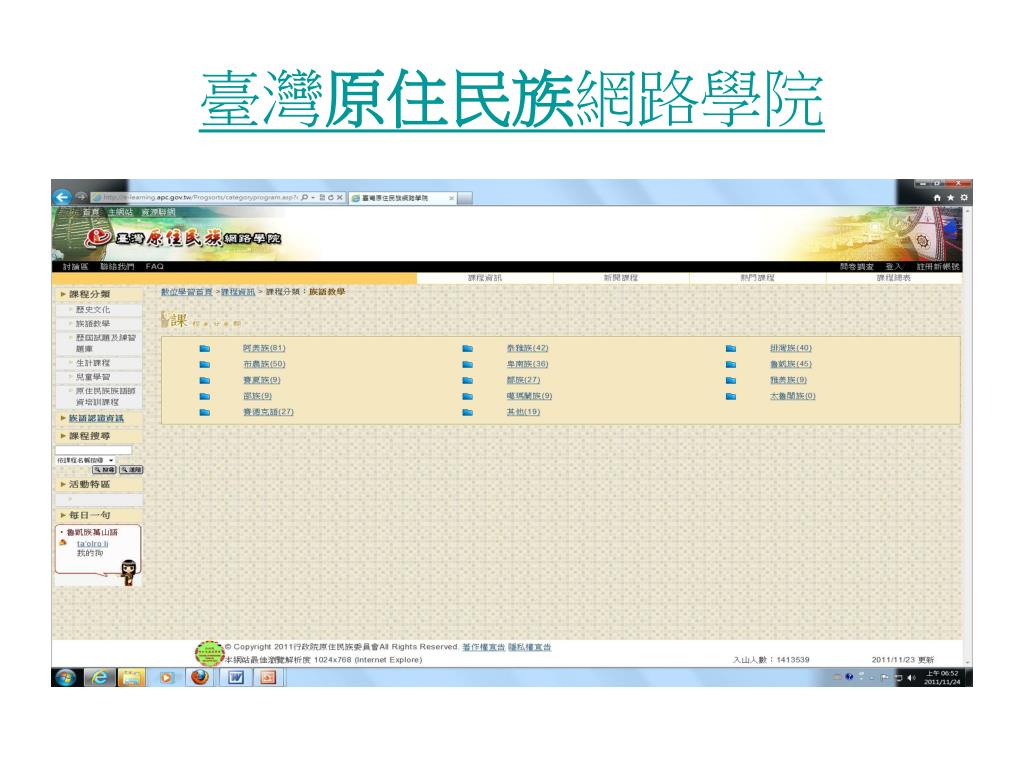Viewport: 1024px width, 768px height.
Task: Open Internet Explorer from the taskbar
Action: coord(99,677)
